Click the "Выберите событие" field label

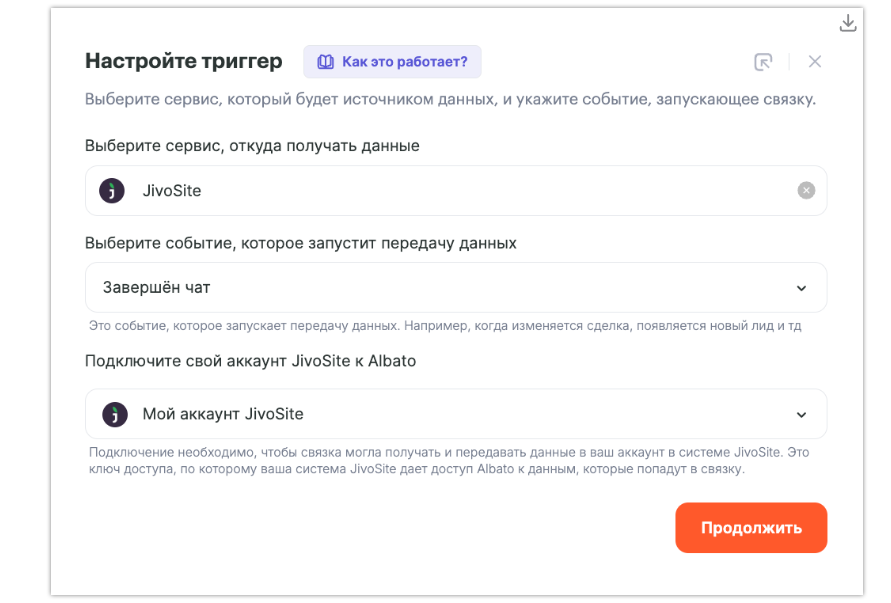(301, 243)
